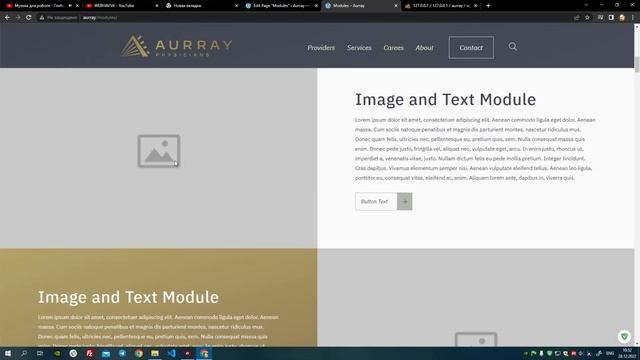This screenshot has height=360, width=640.
Task: Open the site search magnifier icon
Action: pos(513,47)
